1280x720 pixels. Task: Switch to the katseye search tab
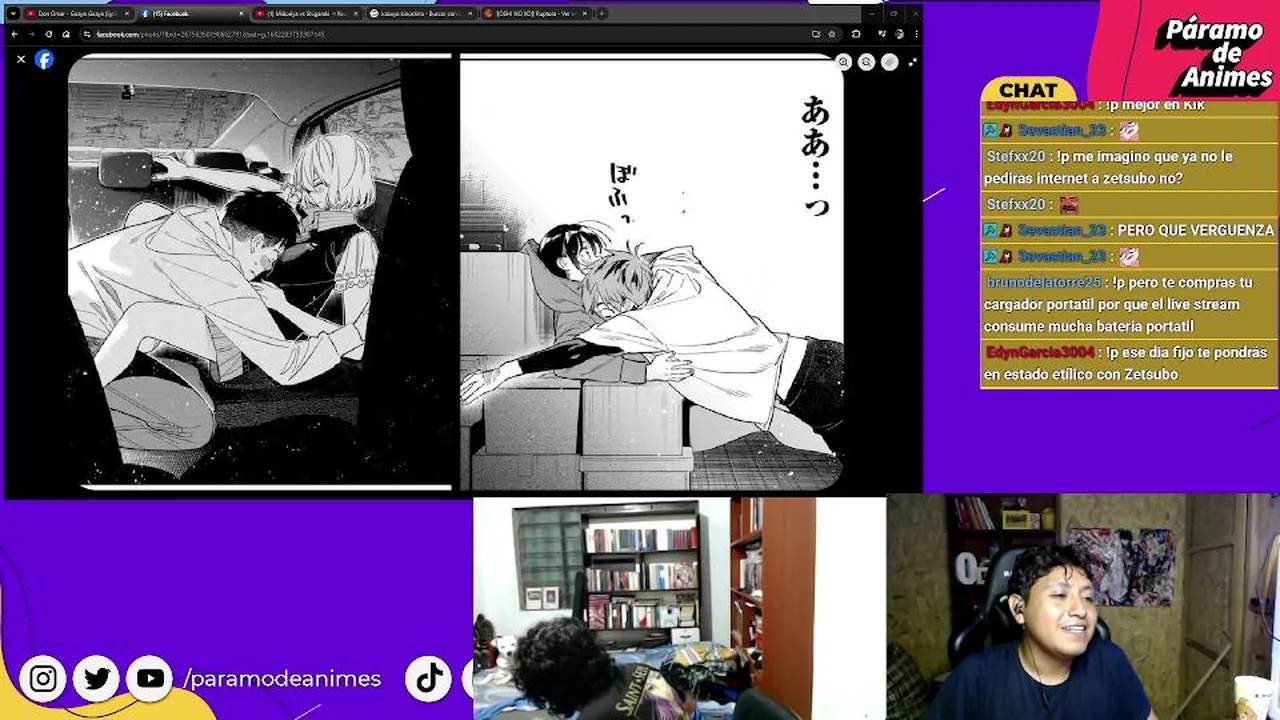420,14
